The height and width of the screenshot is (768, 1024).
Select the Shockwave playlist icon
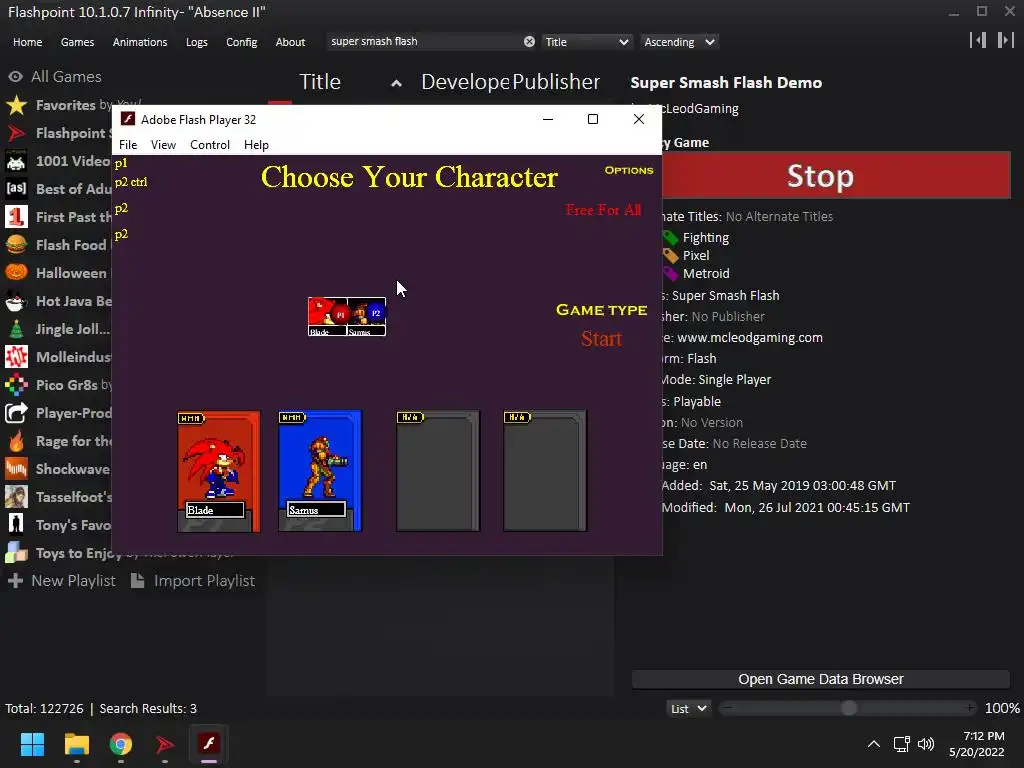coord(16,470)
